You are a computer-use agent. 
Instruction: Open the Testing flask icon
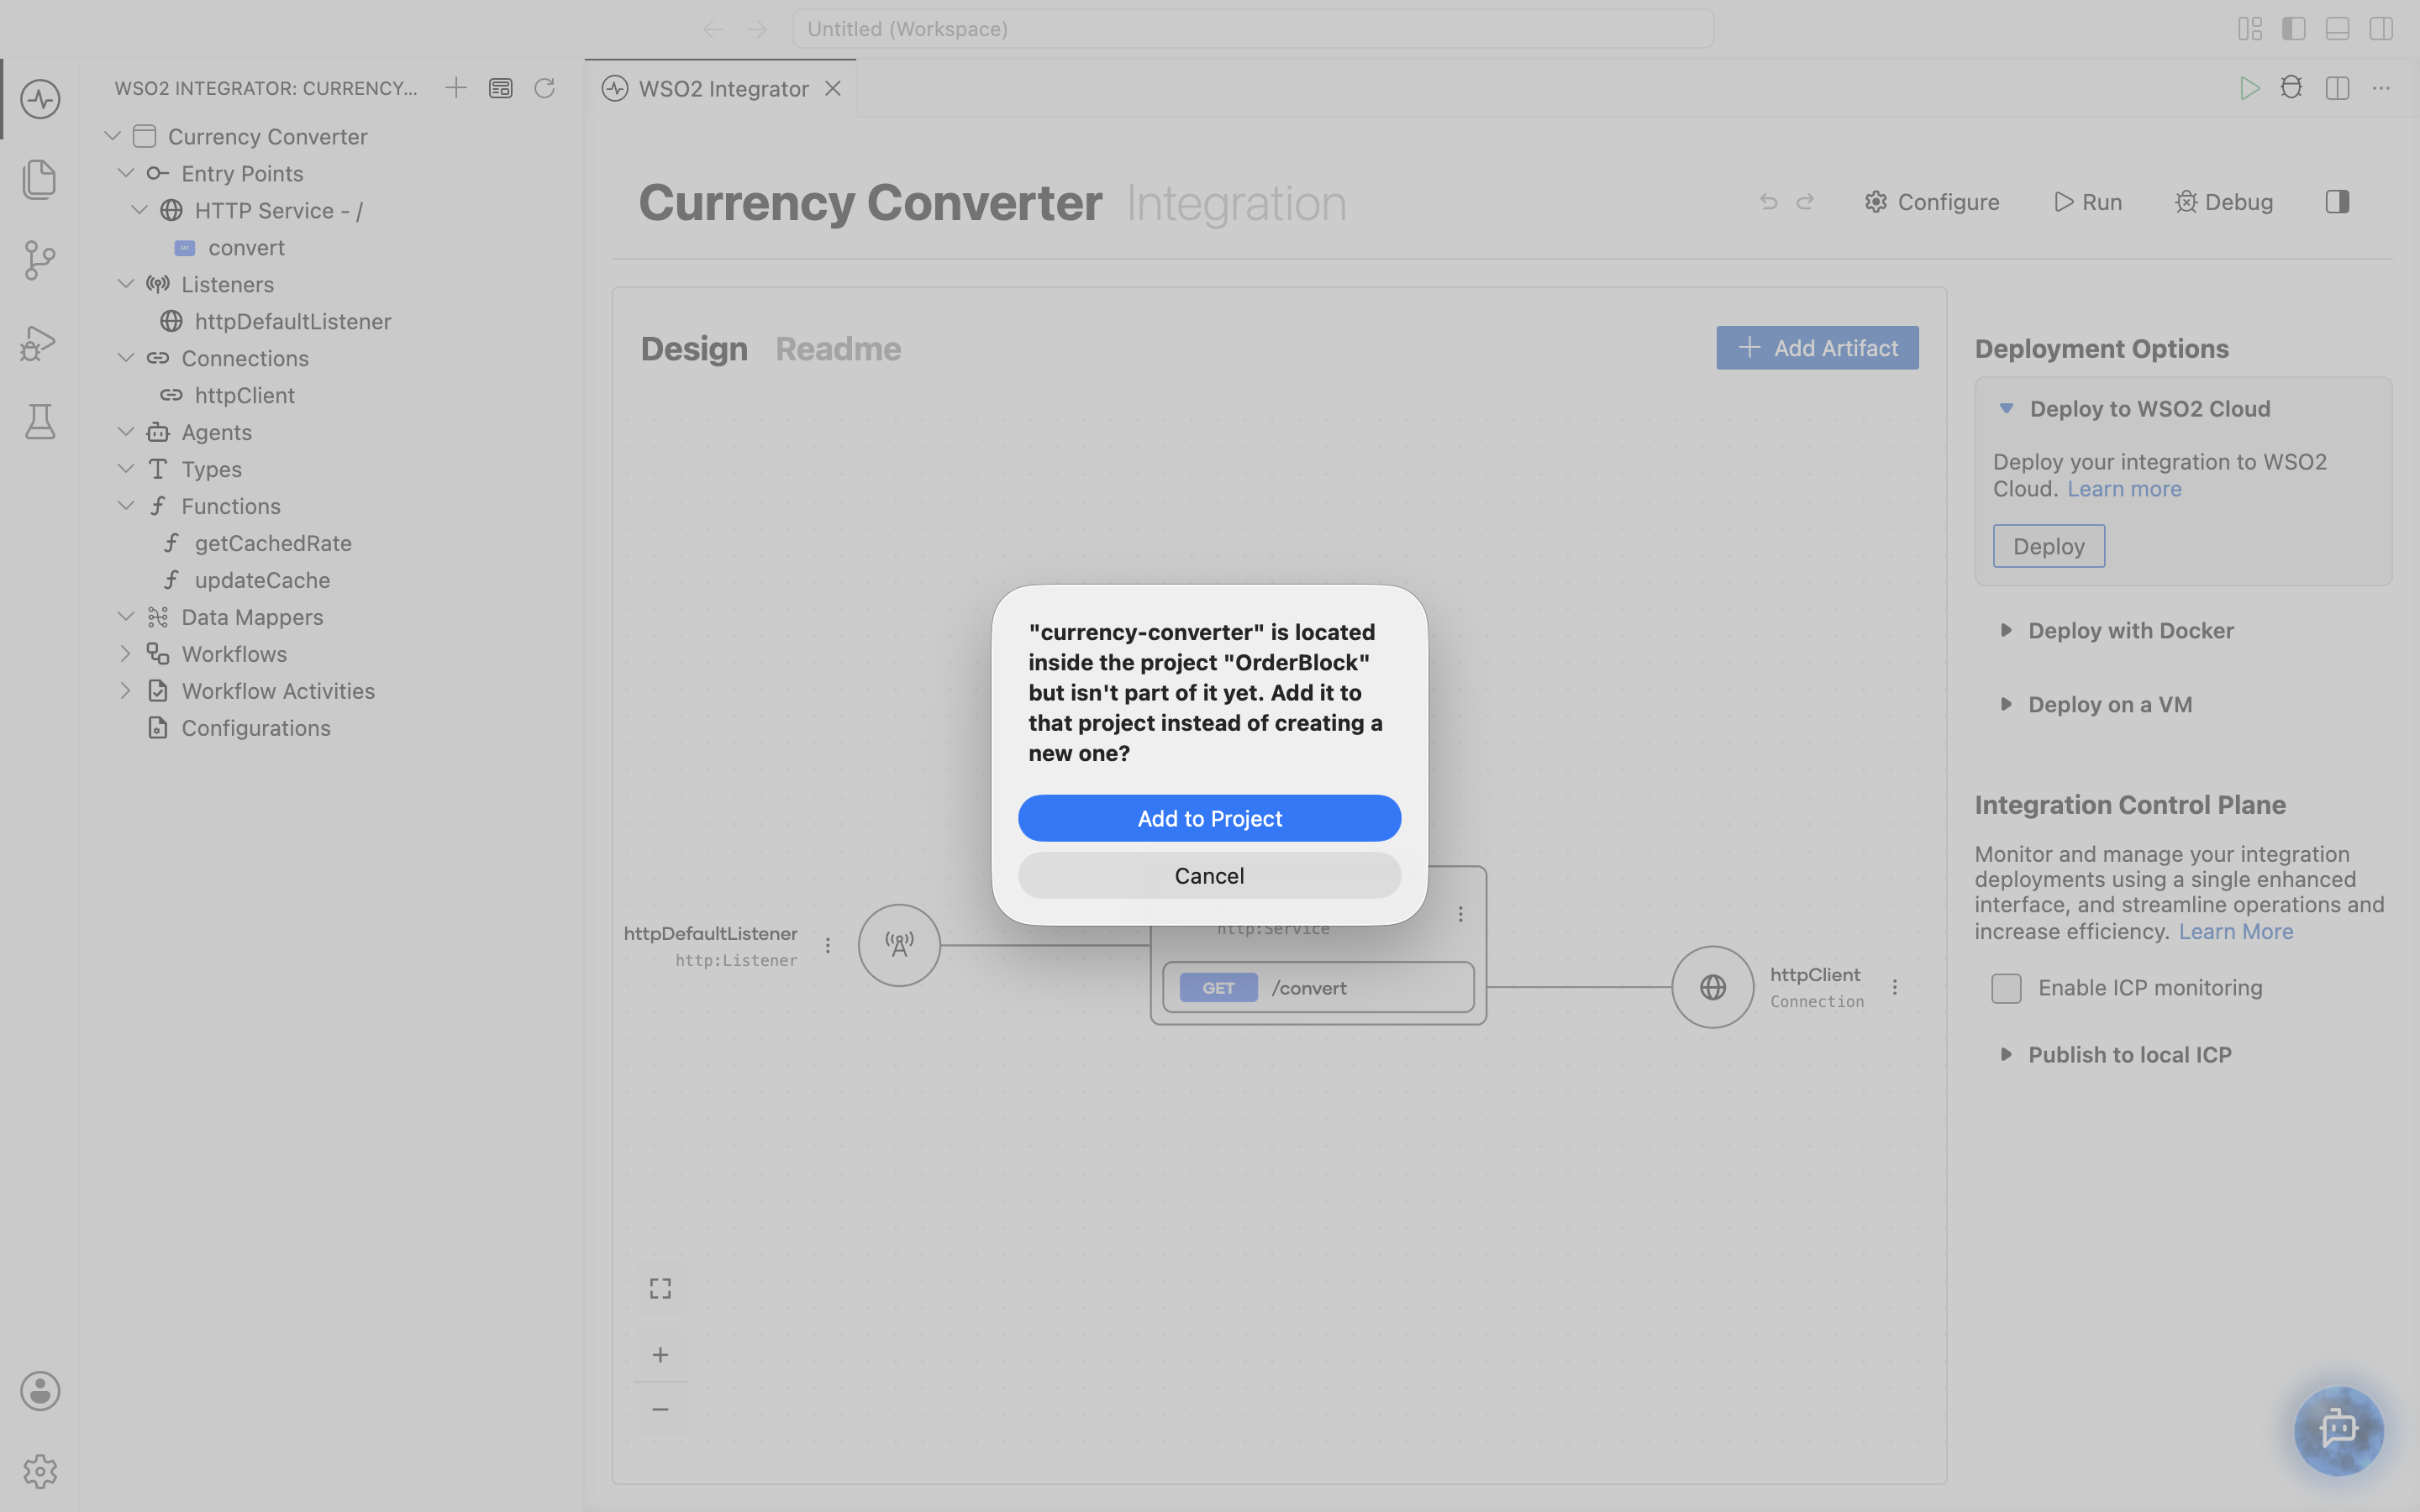(x=40, y=422)
